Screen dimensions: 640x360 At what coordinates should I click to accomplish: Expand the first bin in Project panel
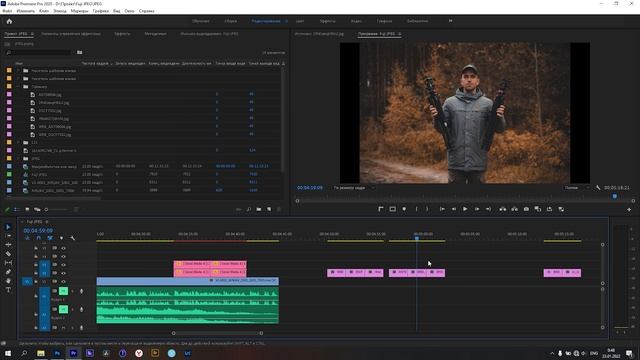[x=18, y=71]
